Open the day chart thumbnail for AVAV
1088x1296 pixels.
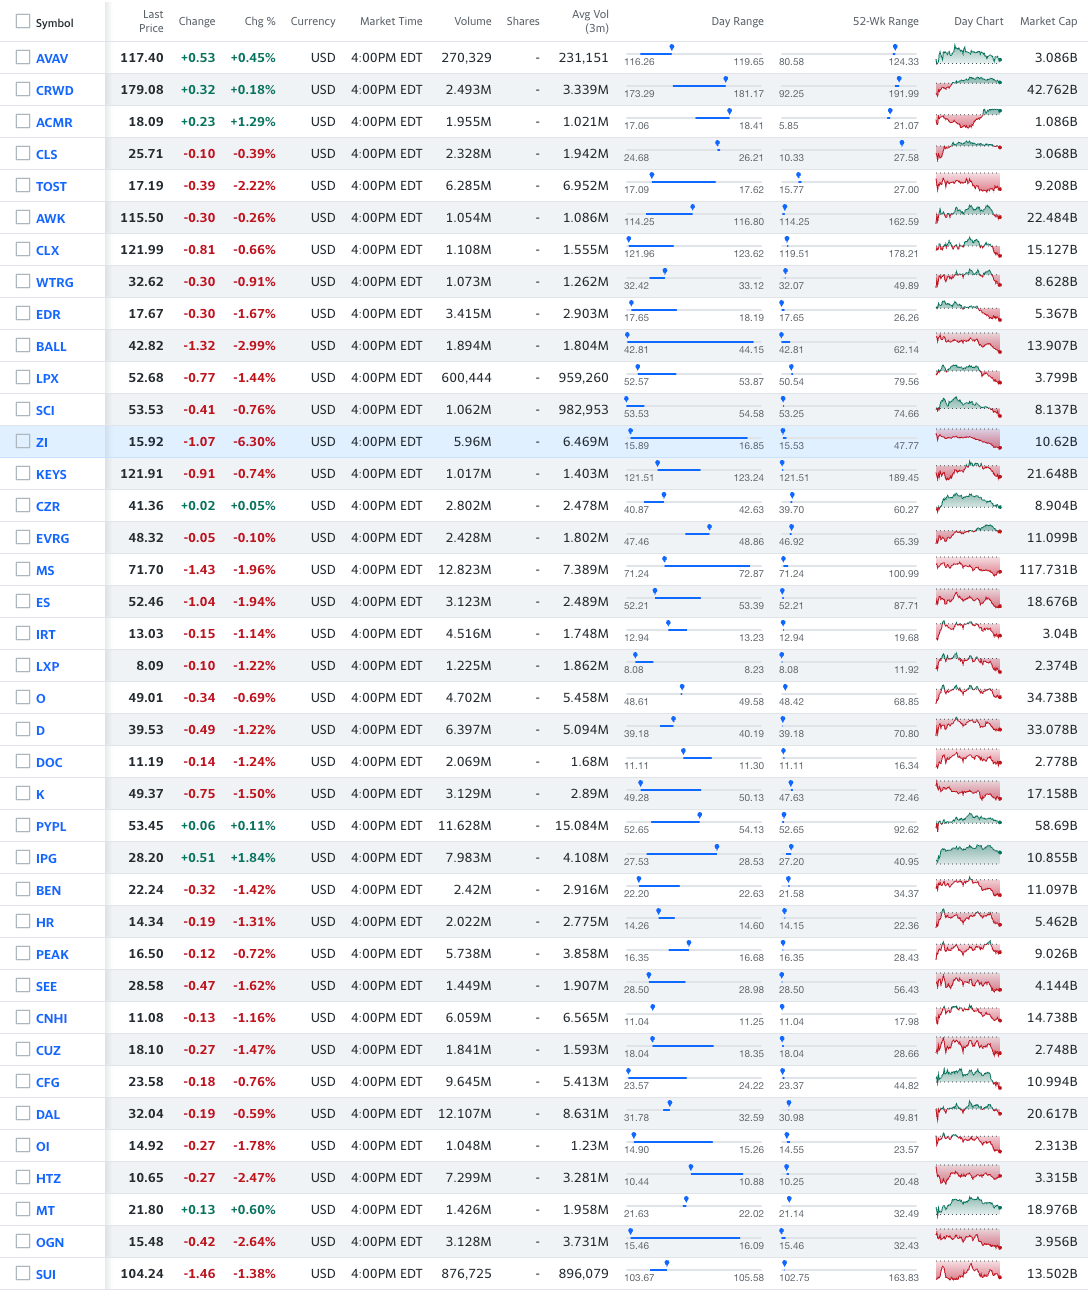point(969,55)
